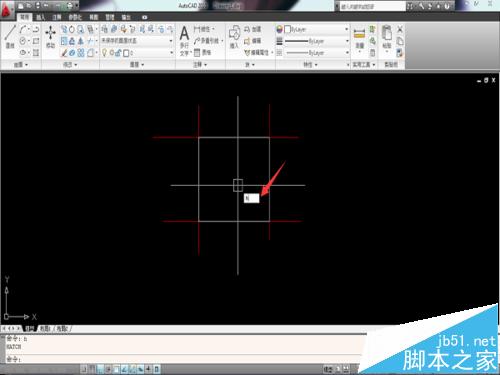Click the Measure tool in Utilities panel
Screen dimensions: 500x375
tap(359, 38)
